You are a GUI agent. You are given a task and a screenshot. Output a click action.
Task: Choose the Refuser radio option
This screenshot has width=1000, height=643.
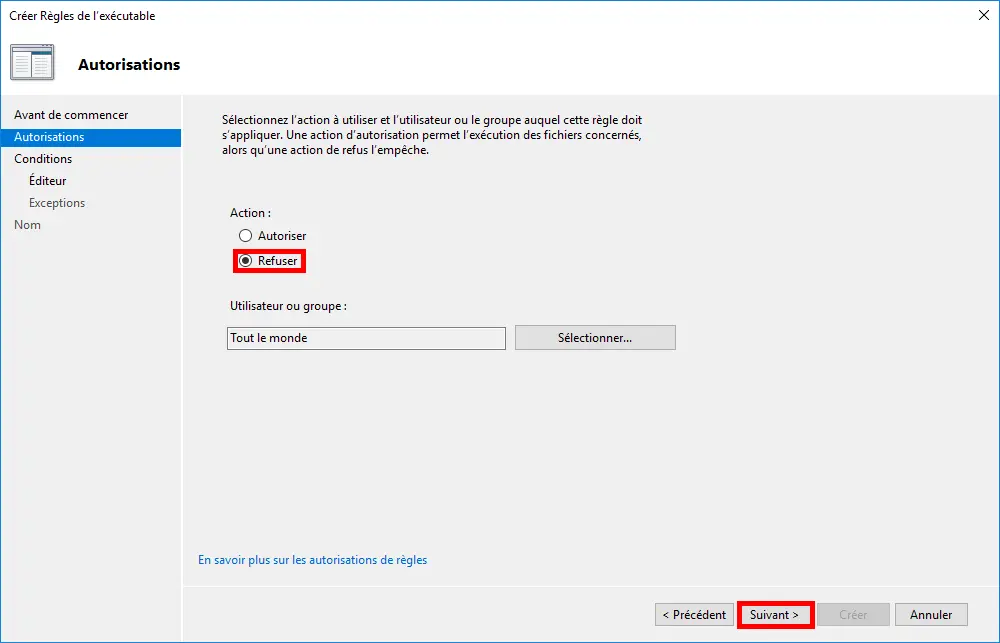pyautogui.click(x=246, y=261)
